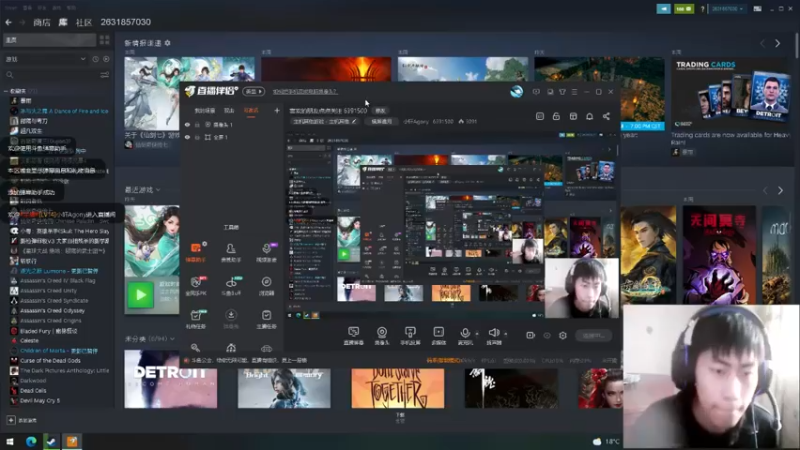
Task: Switch to the first scene tab in streaming tool
Action: click(205, 111)
